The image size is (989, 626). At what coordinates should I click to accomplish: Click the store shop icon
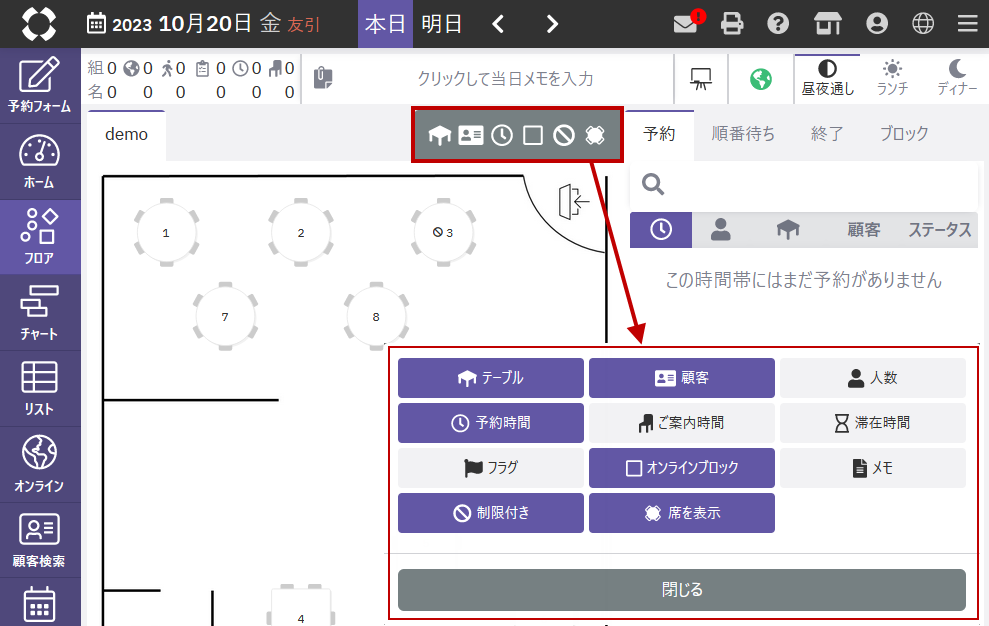click(x=827, y=24)
